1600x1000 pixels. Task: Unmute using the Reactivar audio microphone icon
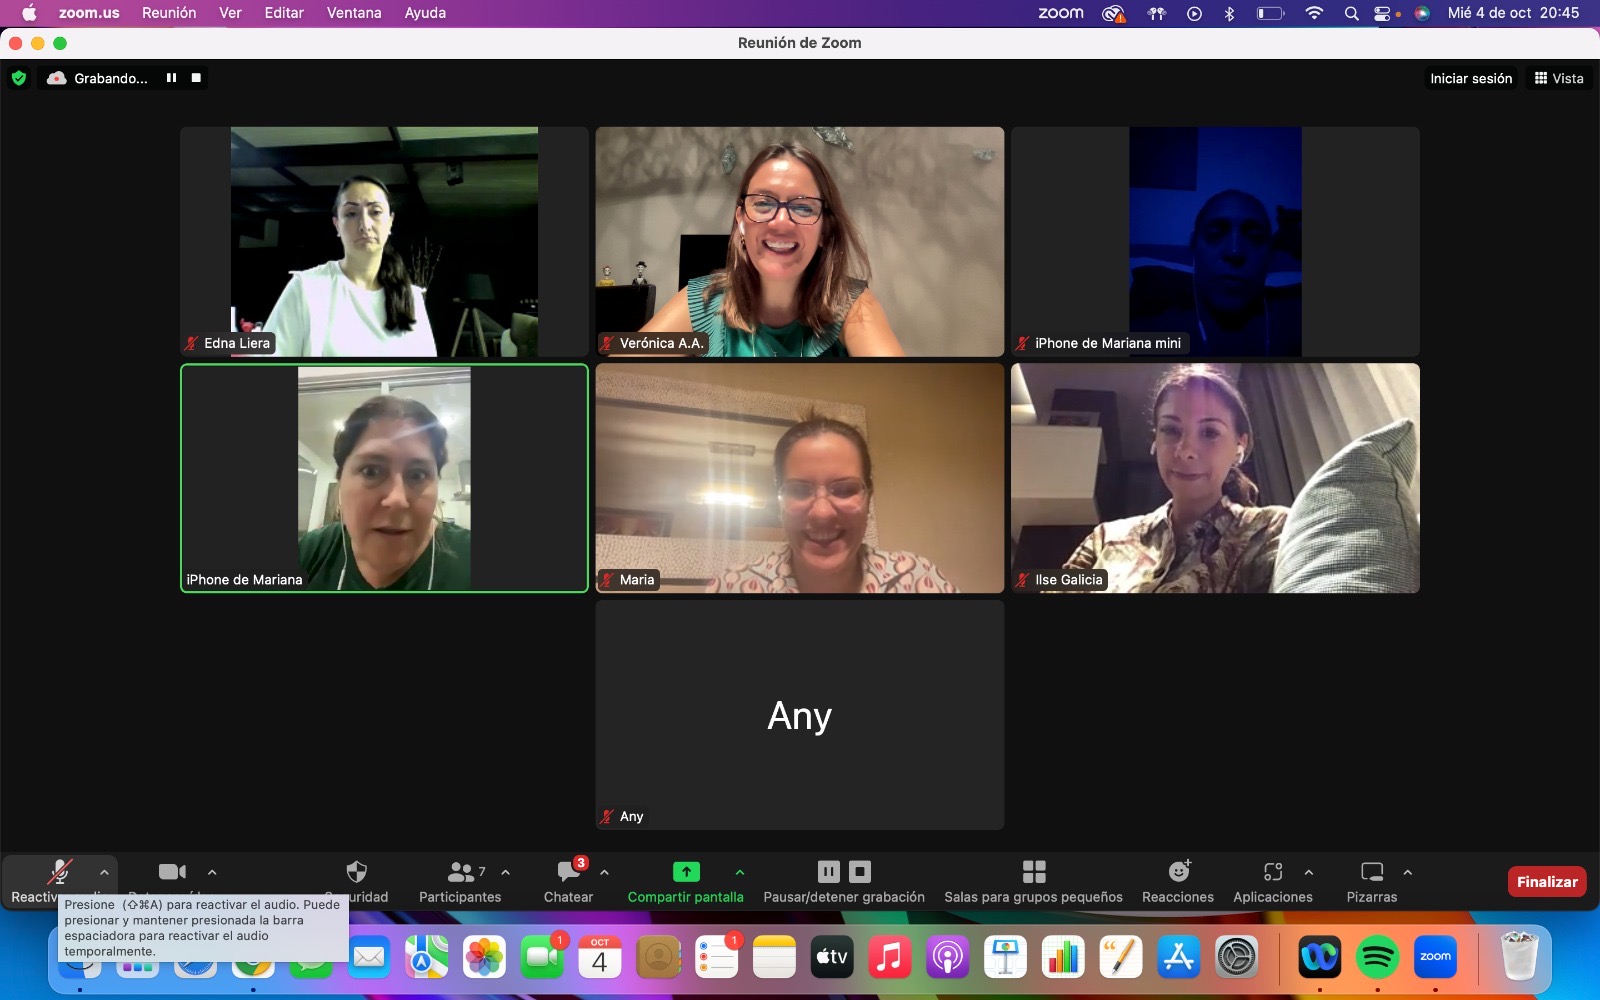coord(60,872)
